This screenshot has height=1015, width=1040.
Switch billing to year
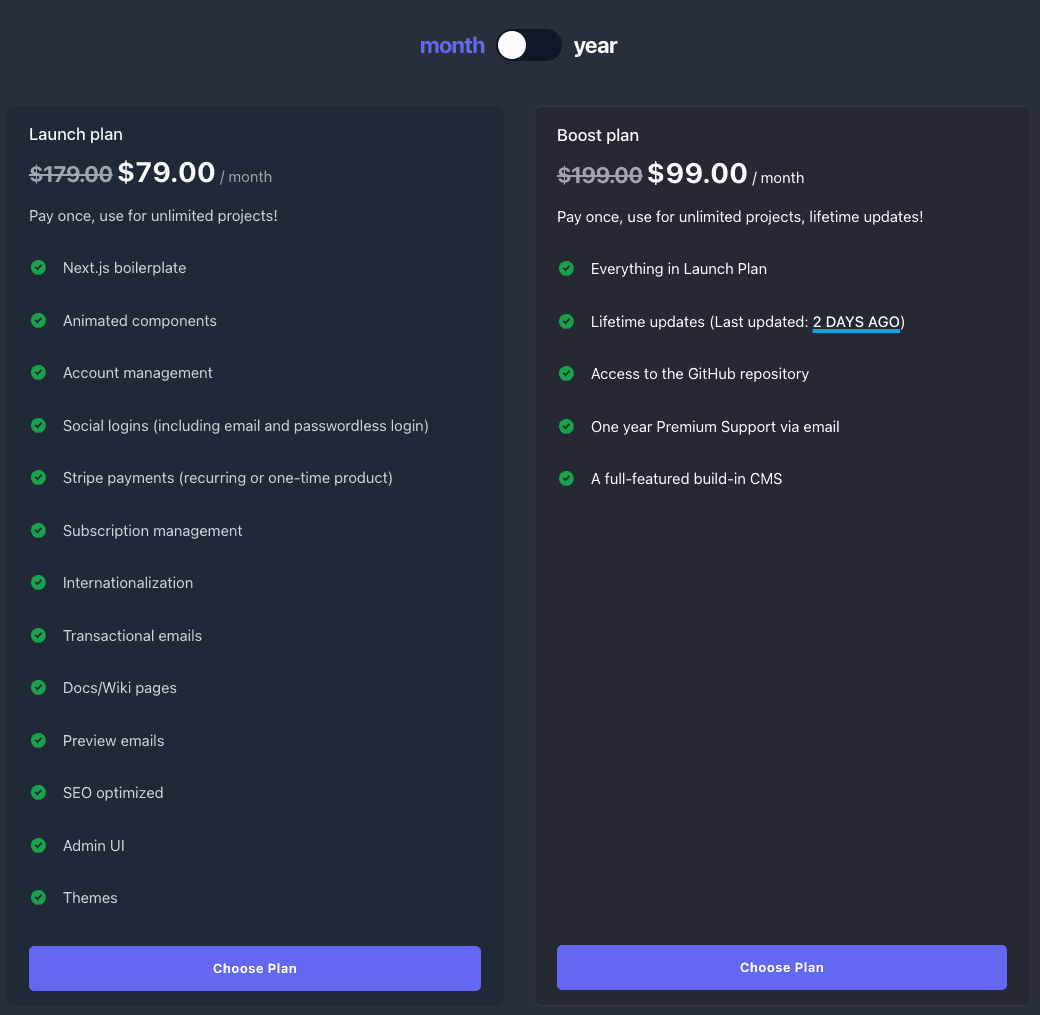[595, 45]
